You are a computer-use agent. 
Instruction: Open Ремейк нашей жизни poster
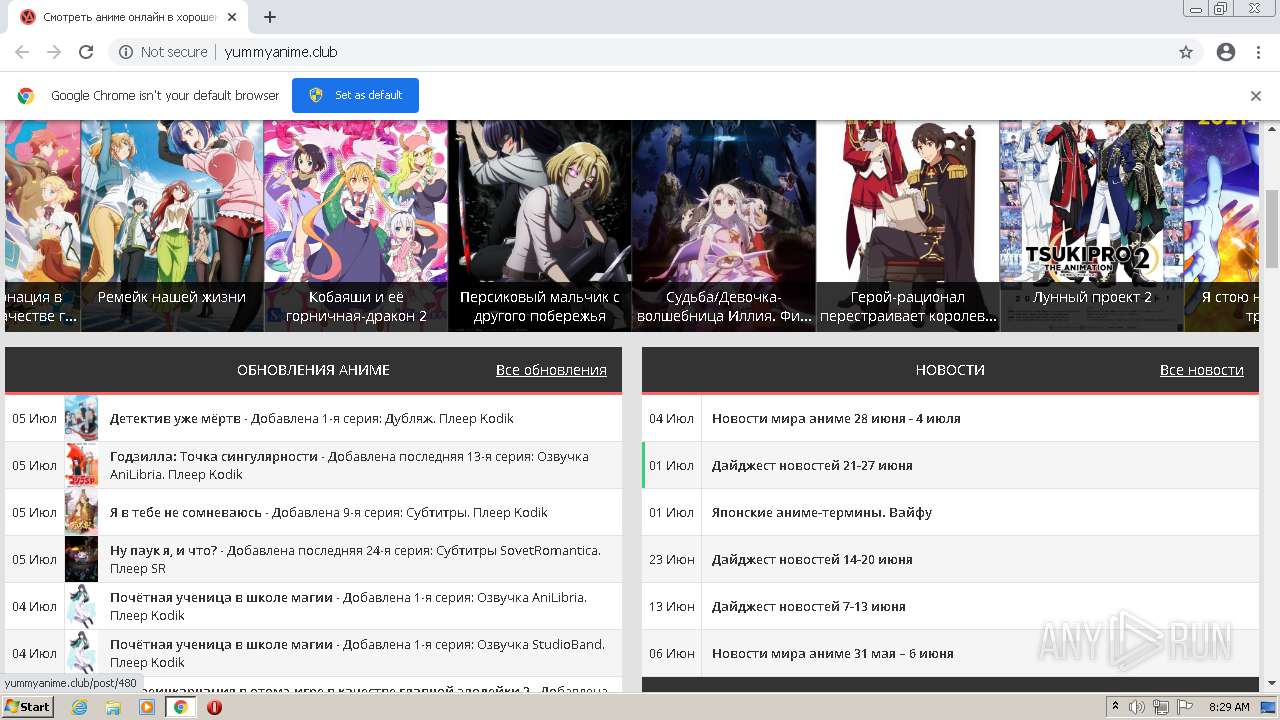click(x=172, y=226)
